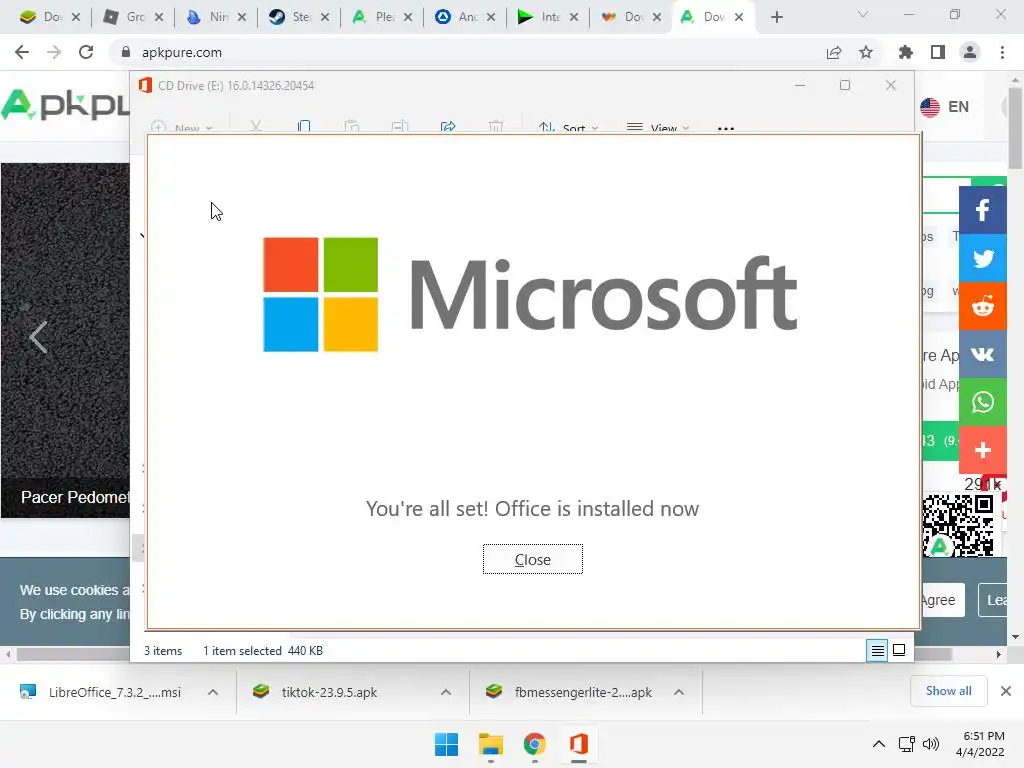Viewport: 1024px width, 768px height.
Task: Click the Chrome forward arrow
Action: click(54, 52)
